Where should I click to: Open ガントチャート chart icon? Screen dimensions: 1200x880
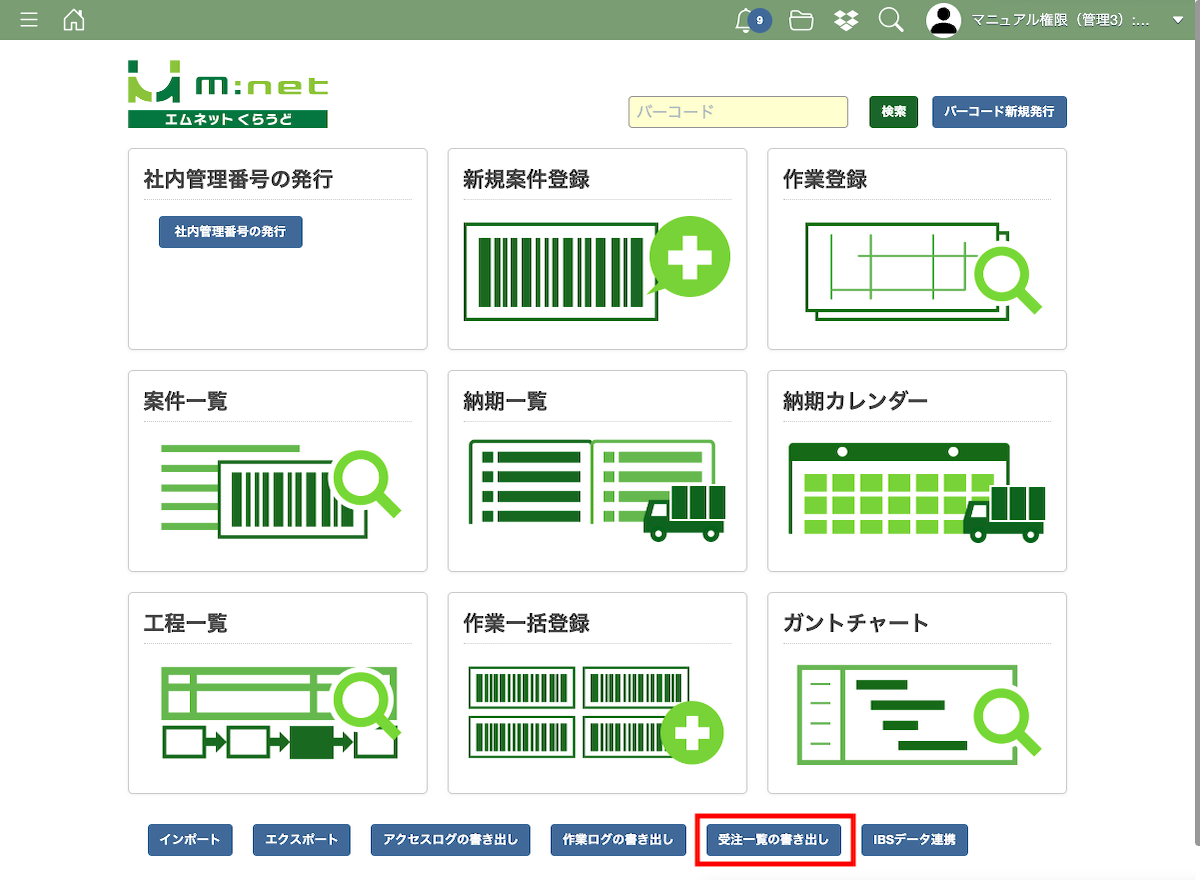[916, 713]
